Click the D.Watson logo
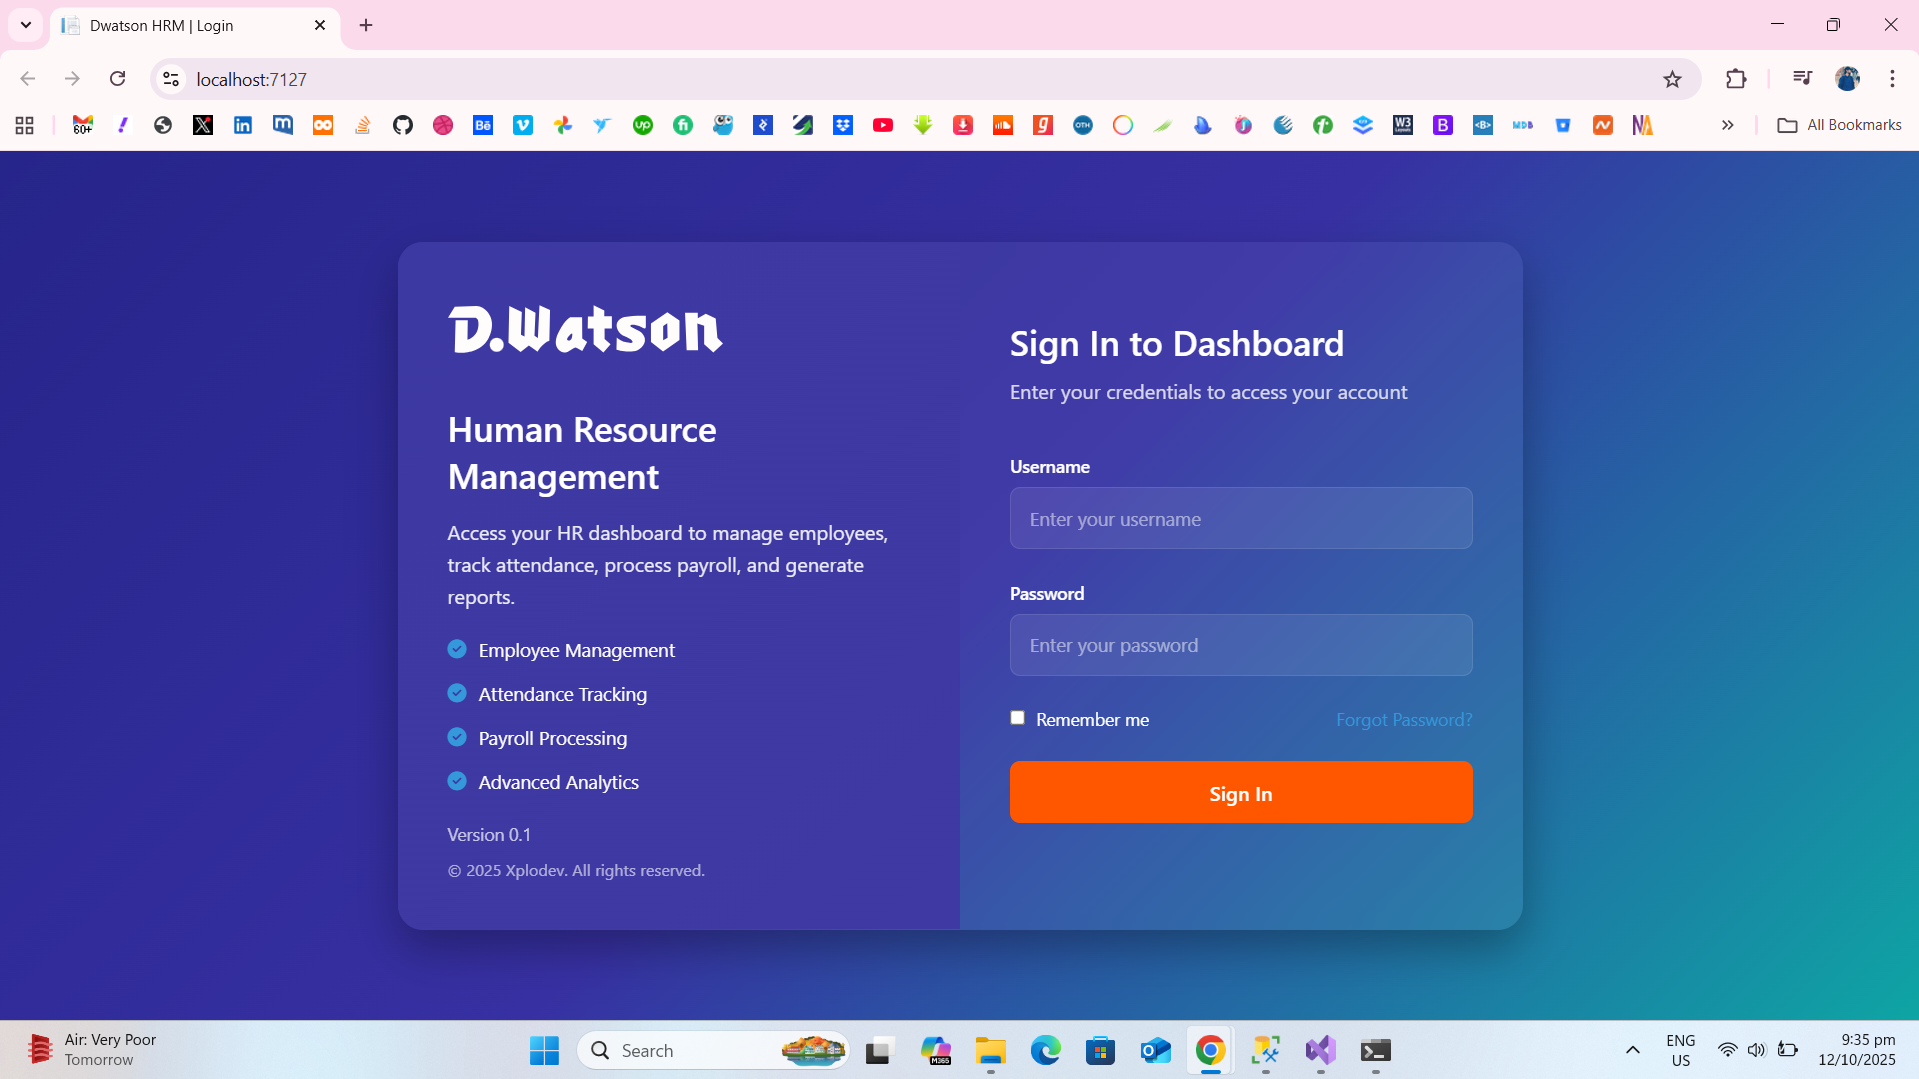 [585, 329]
